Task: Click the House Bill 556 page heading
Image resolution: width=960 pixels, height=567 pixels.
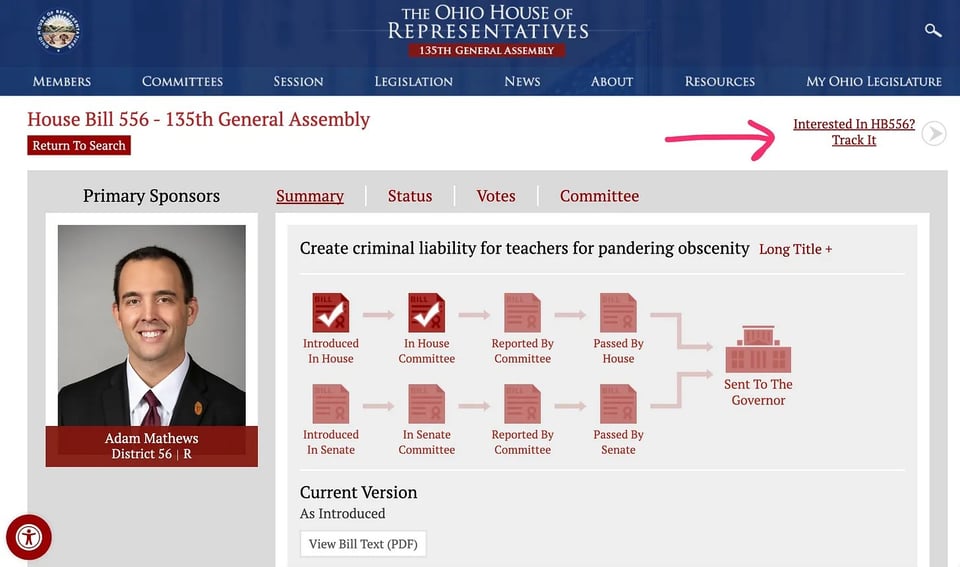Action: tap(198, 119)
